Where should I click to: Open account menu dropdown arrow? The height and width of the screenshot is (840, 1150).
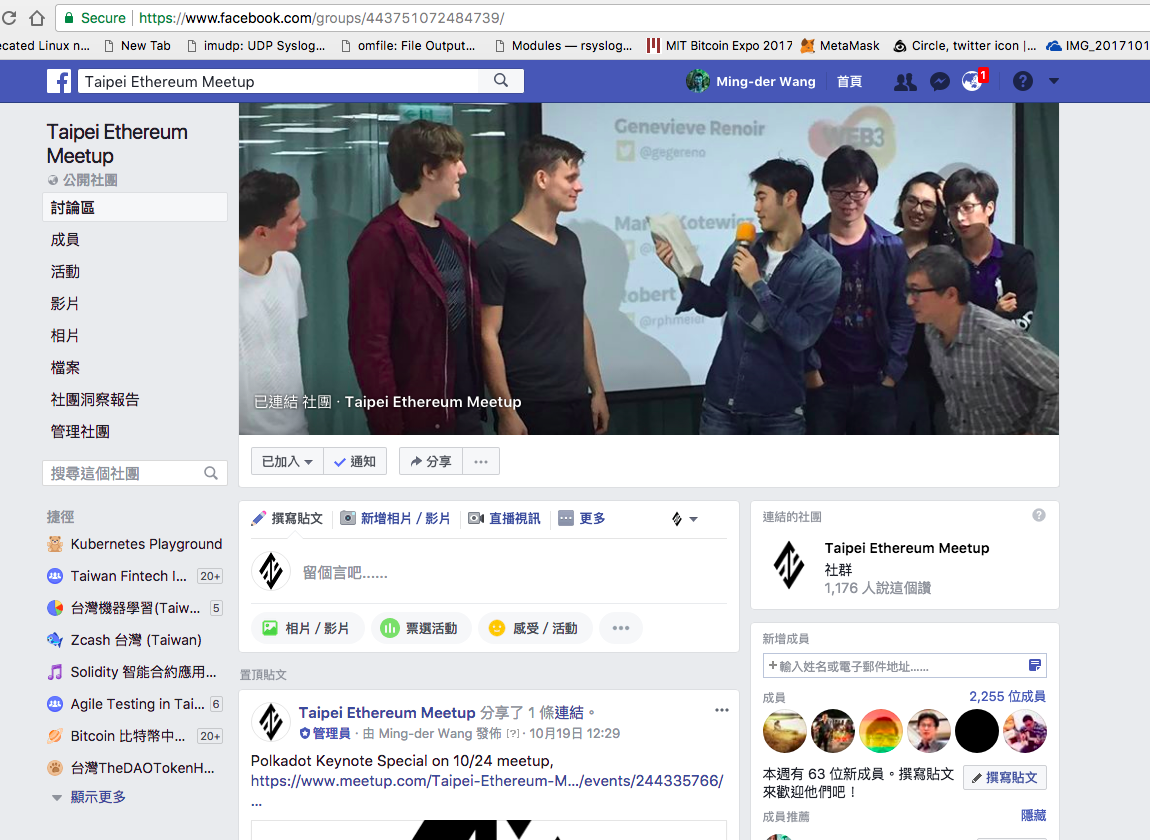(x=1054, y=81)
